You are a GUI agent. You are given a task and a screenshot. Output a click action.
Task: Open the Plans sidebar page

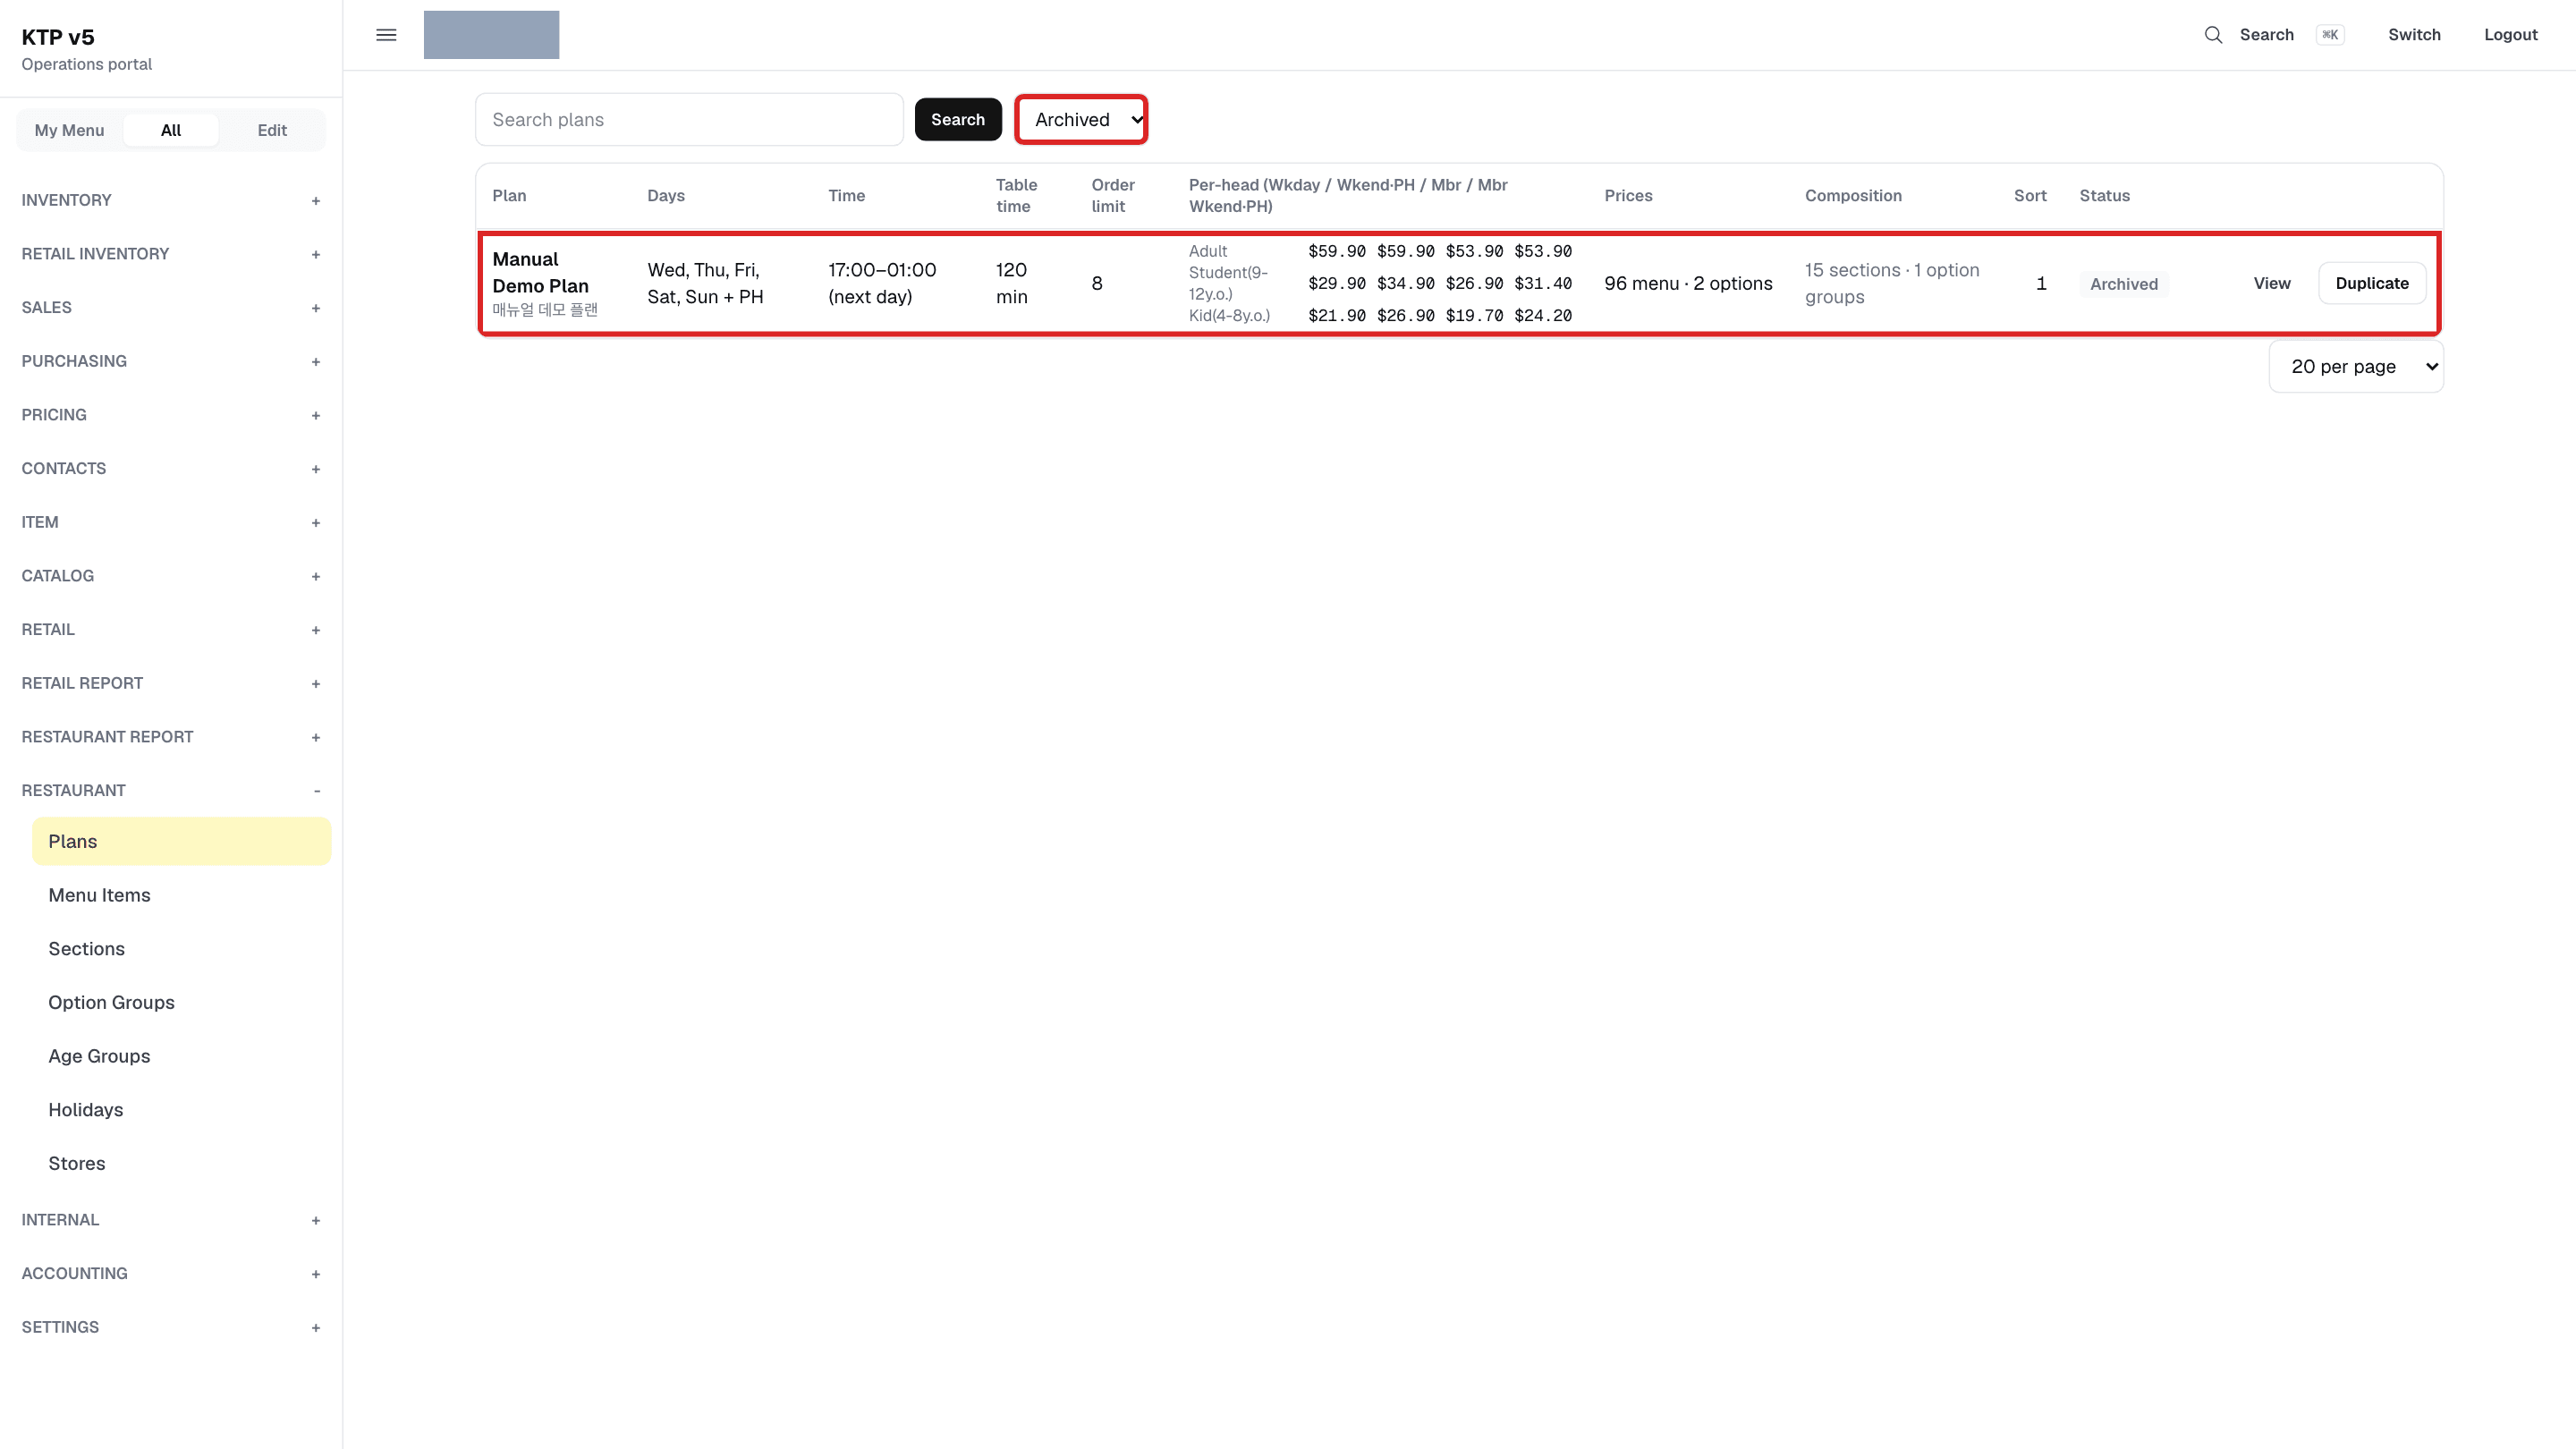[181, 842]
